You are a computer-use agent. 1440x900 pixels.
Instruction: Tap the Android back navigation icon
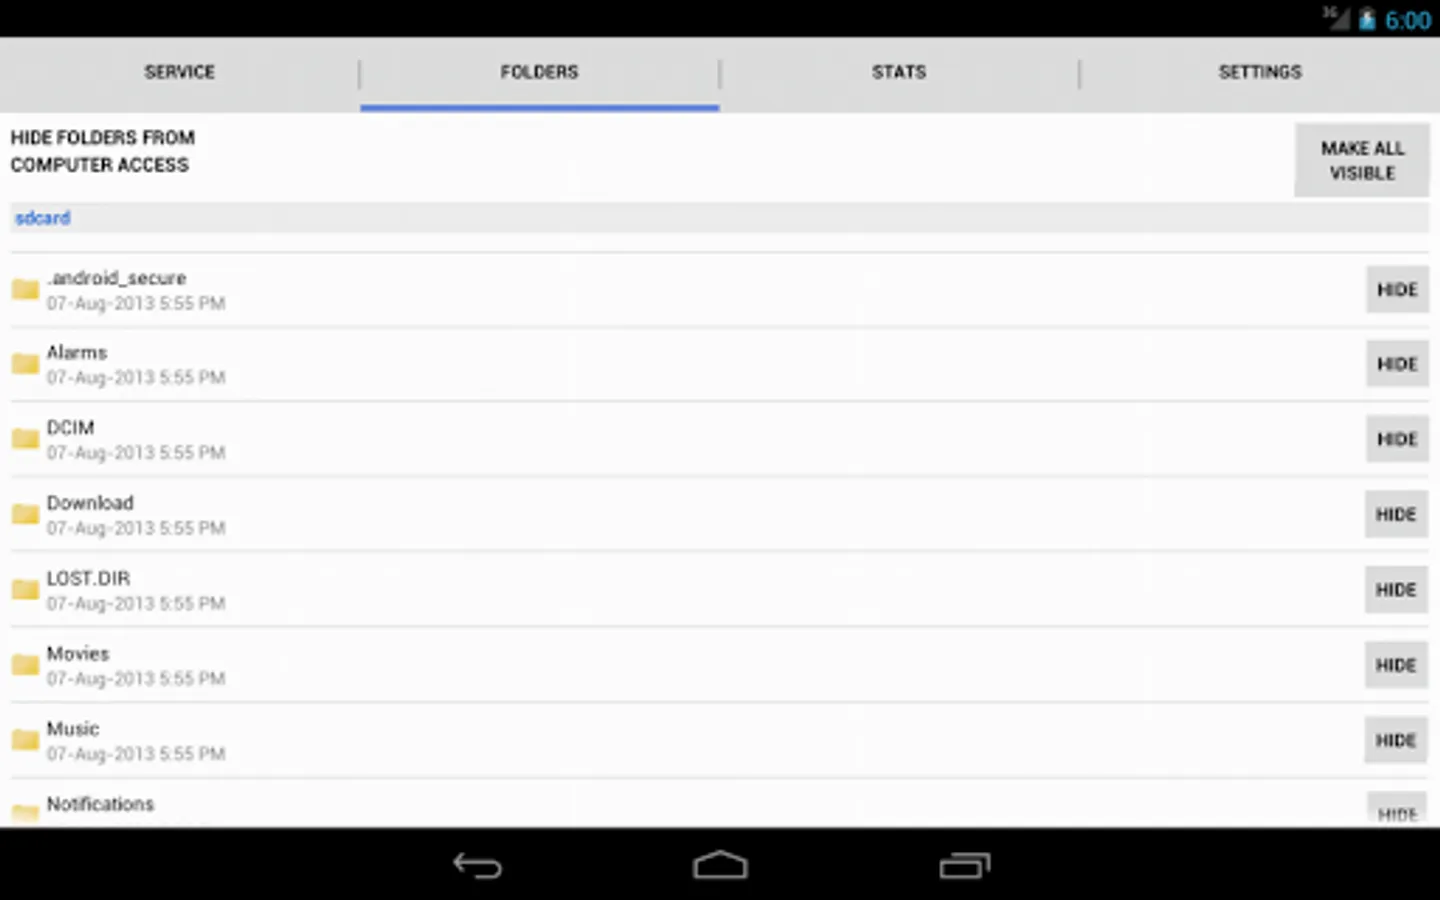pyautogui.click(x=477, y=865)
